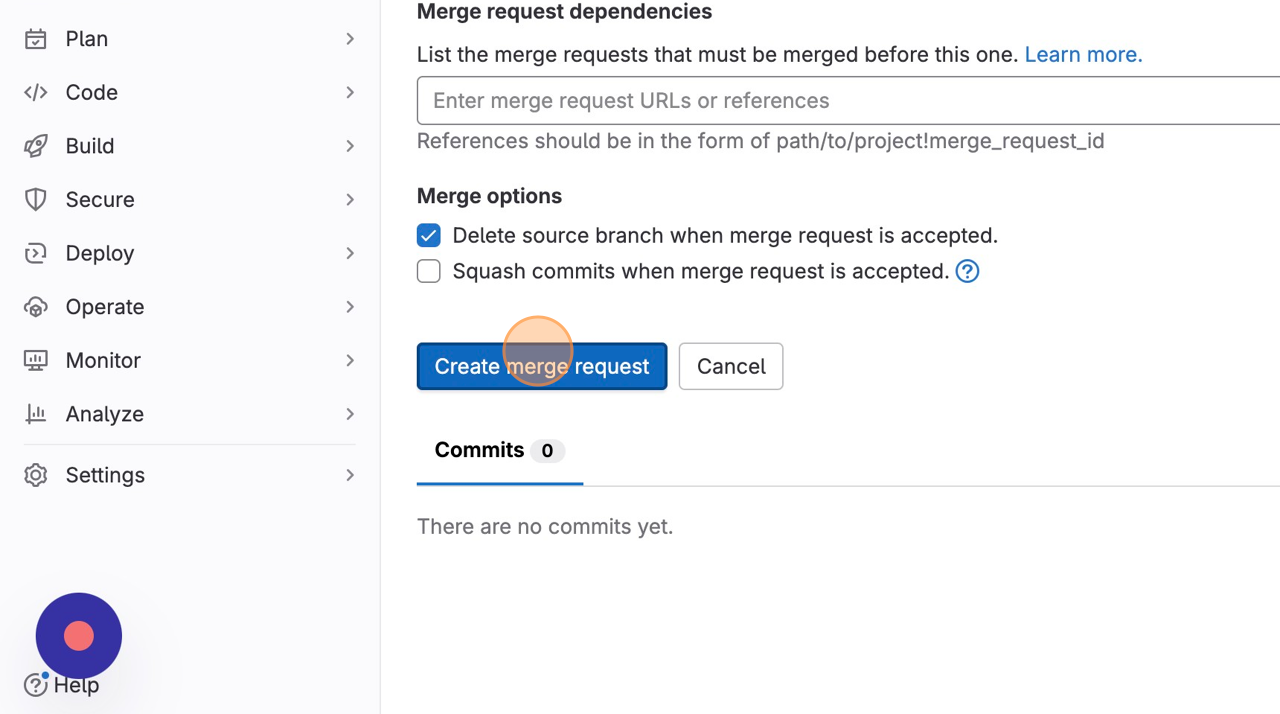This screenshot has width=1280, height=714.
Task: Open the Plan sidebar section
Action: pos(190,39)
